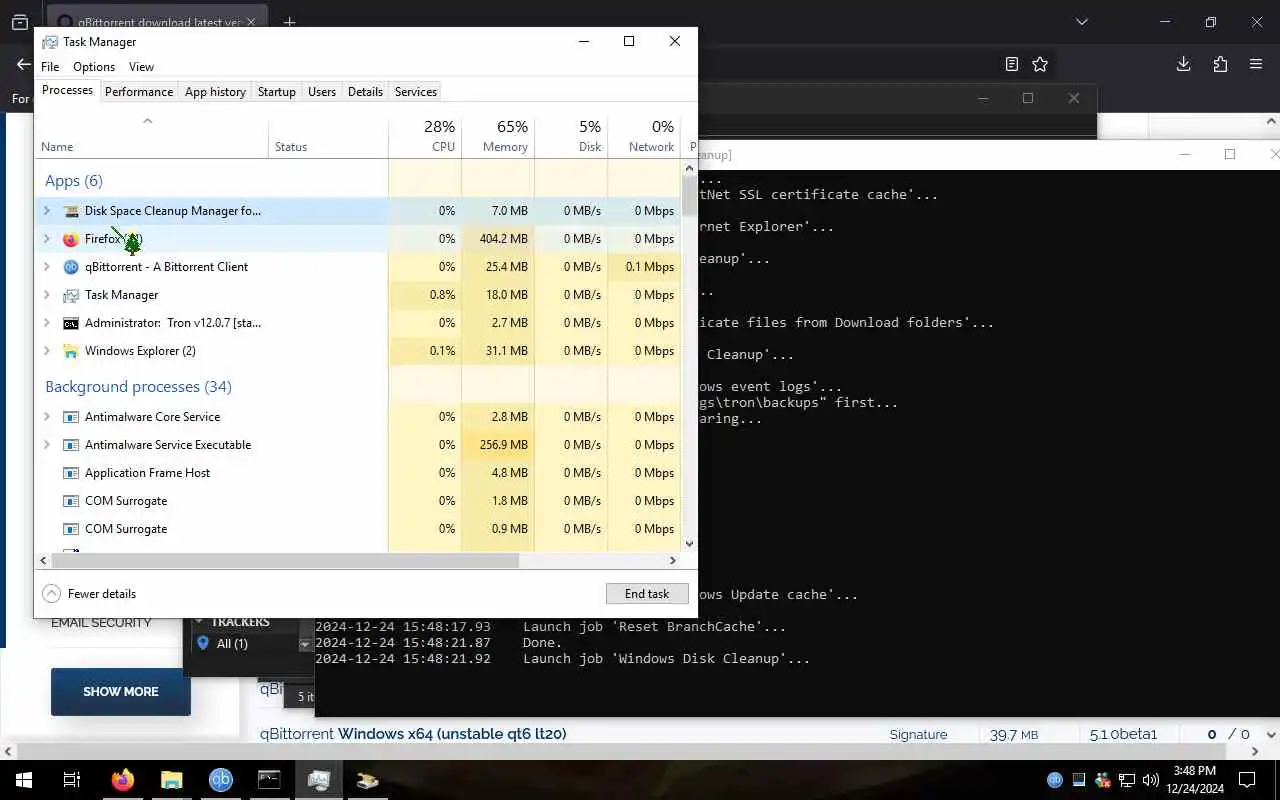Click the network tray icon
Screen dimensions: 1280x800
pos(1127,780)
